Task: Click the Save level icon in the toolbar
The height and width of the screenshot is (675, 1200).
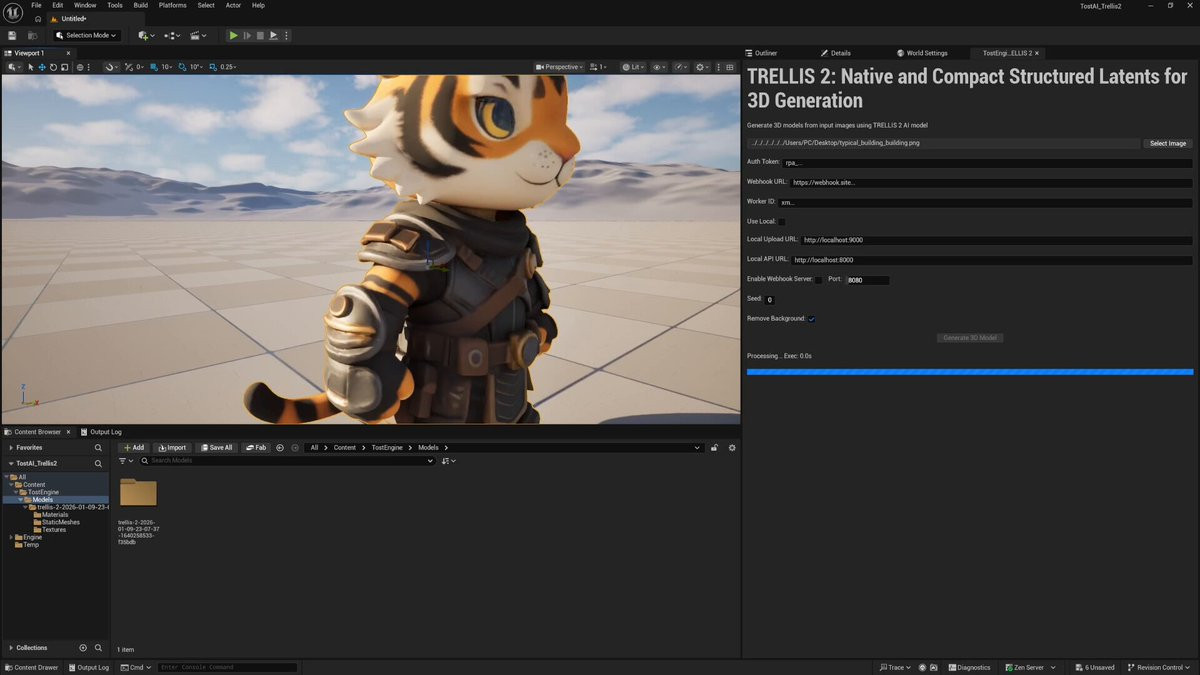Action: [x=12, y=35]
